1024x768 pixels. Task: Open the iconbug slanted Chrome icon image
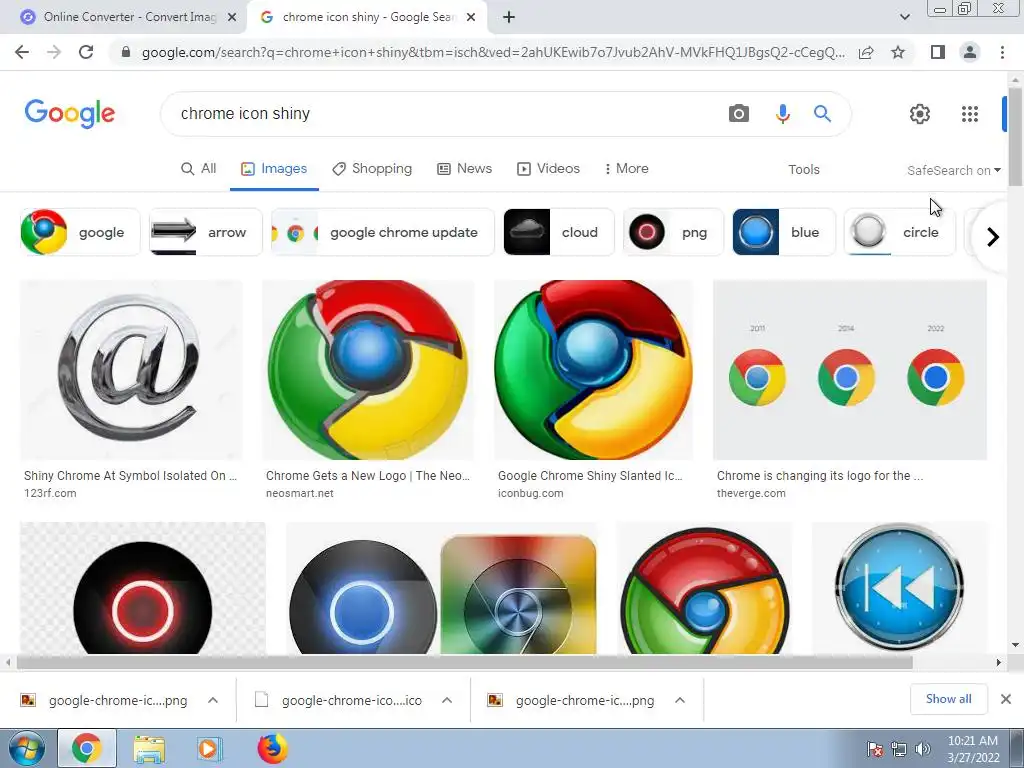(x=594, y=370)
